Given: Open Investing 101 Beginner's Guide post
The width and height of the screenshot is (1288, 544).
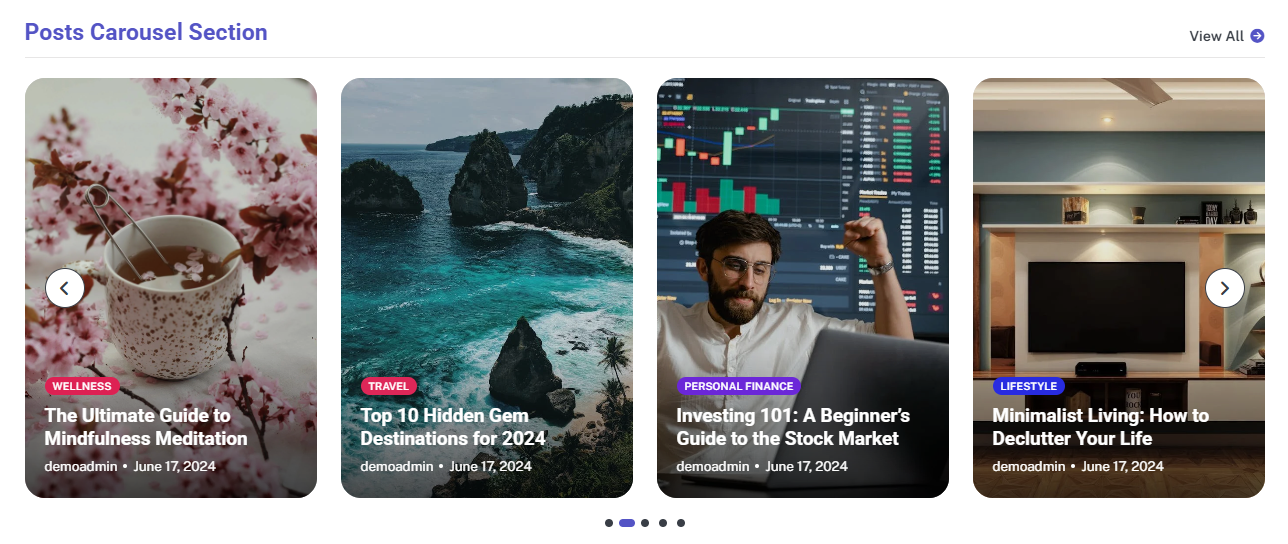Looking at the screenshot, I should click(793, 427).
